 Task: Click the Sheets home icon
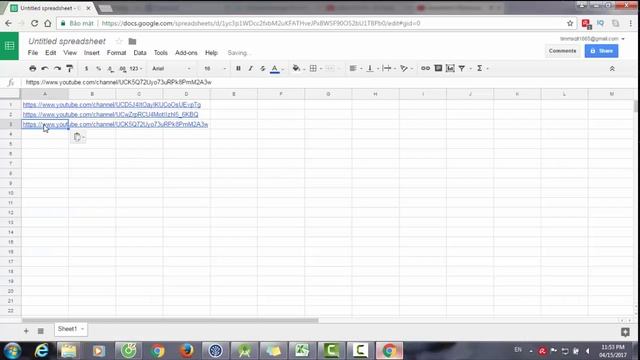point(9,46)
